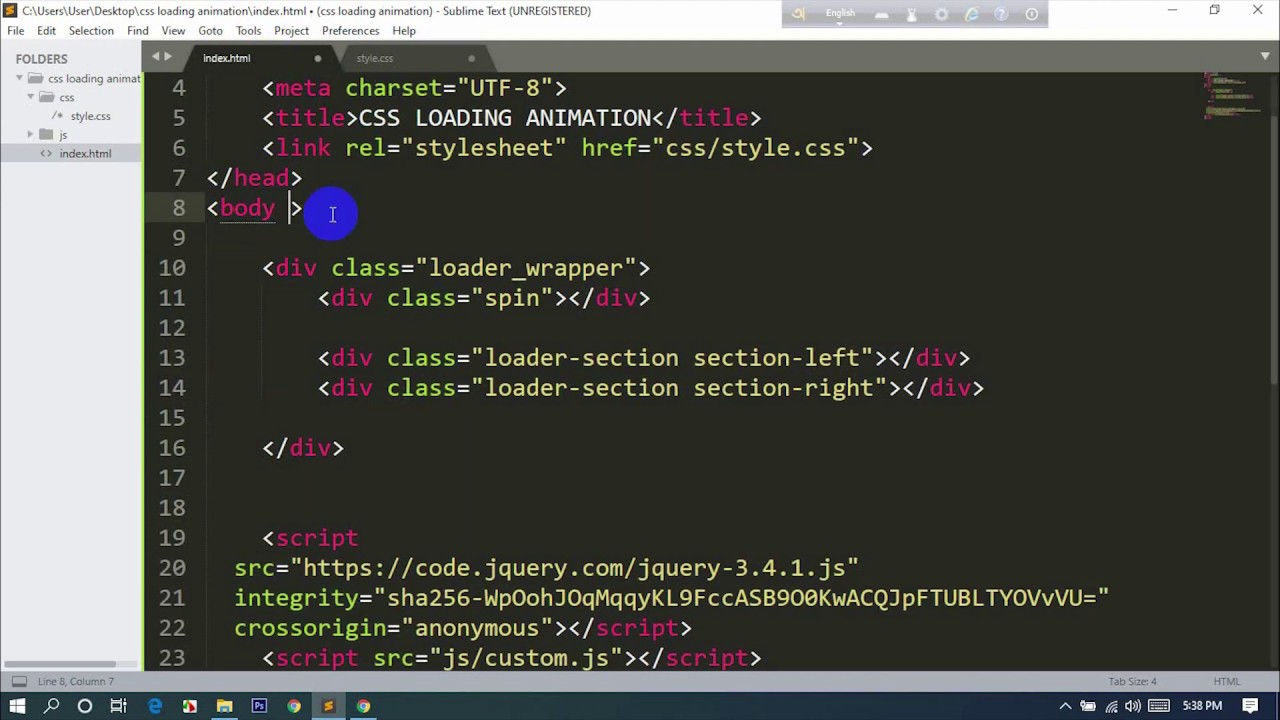
Task: Click CSS LOADING ANIMATION title text
Action: (505, 118)
